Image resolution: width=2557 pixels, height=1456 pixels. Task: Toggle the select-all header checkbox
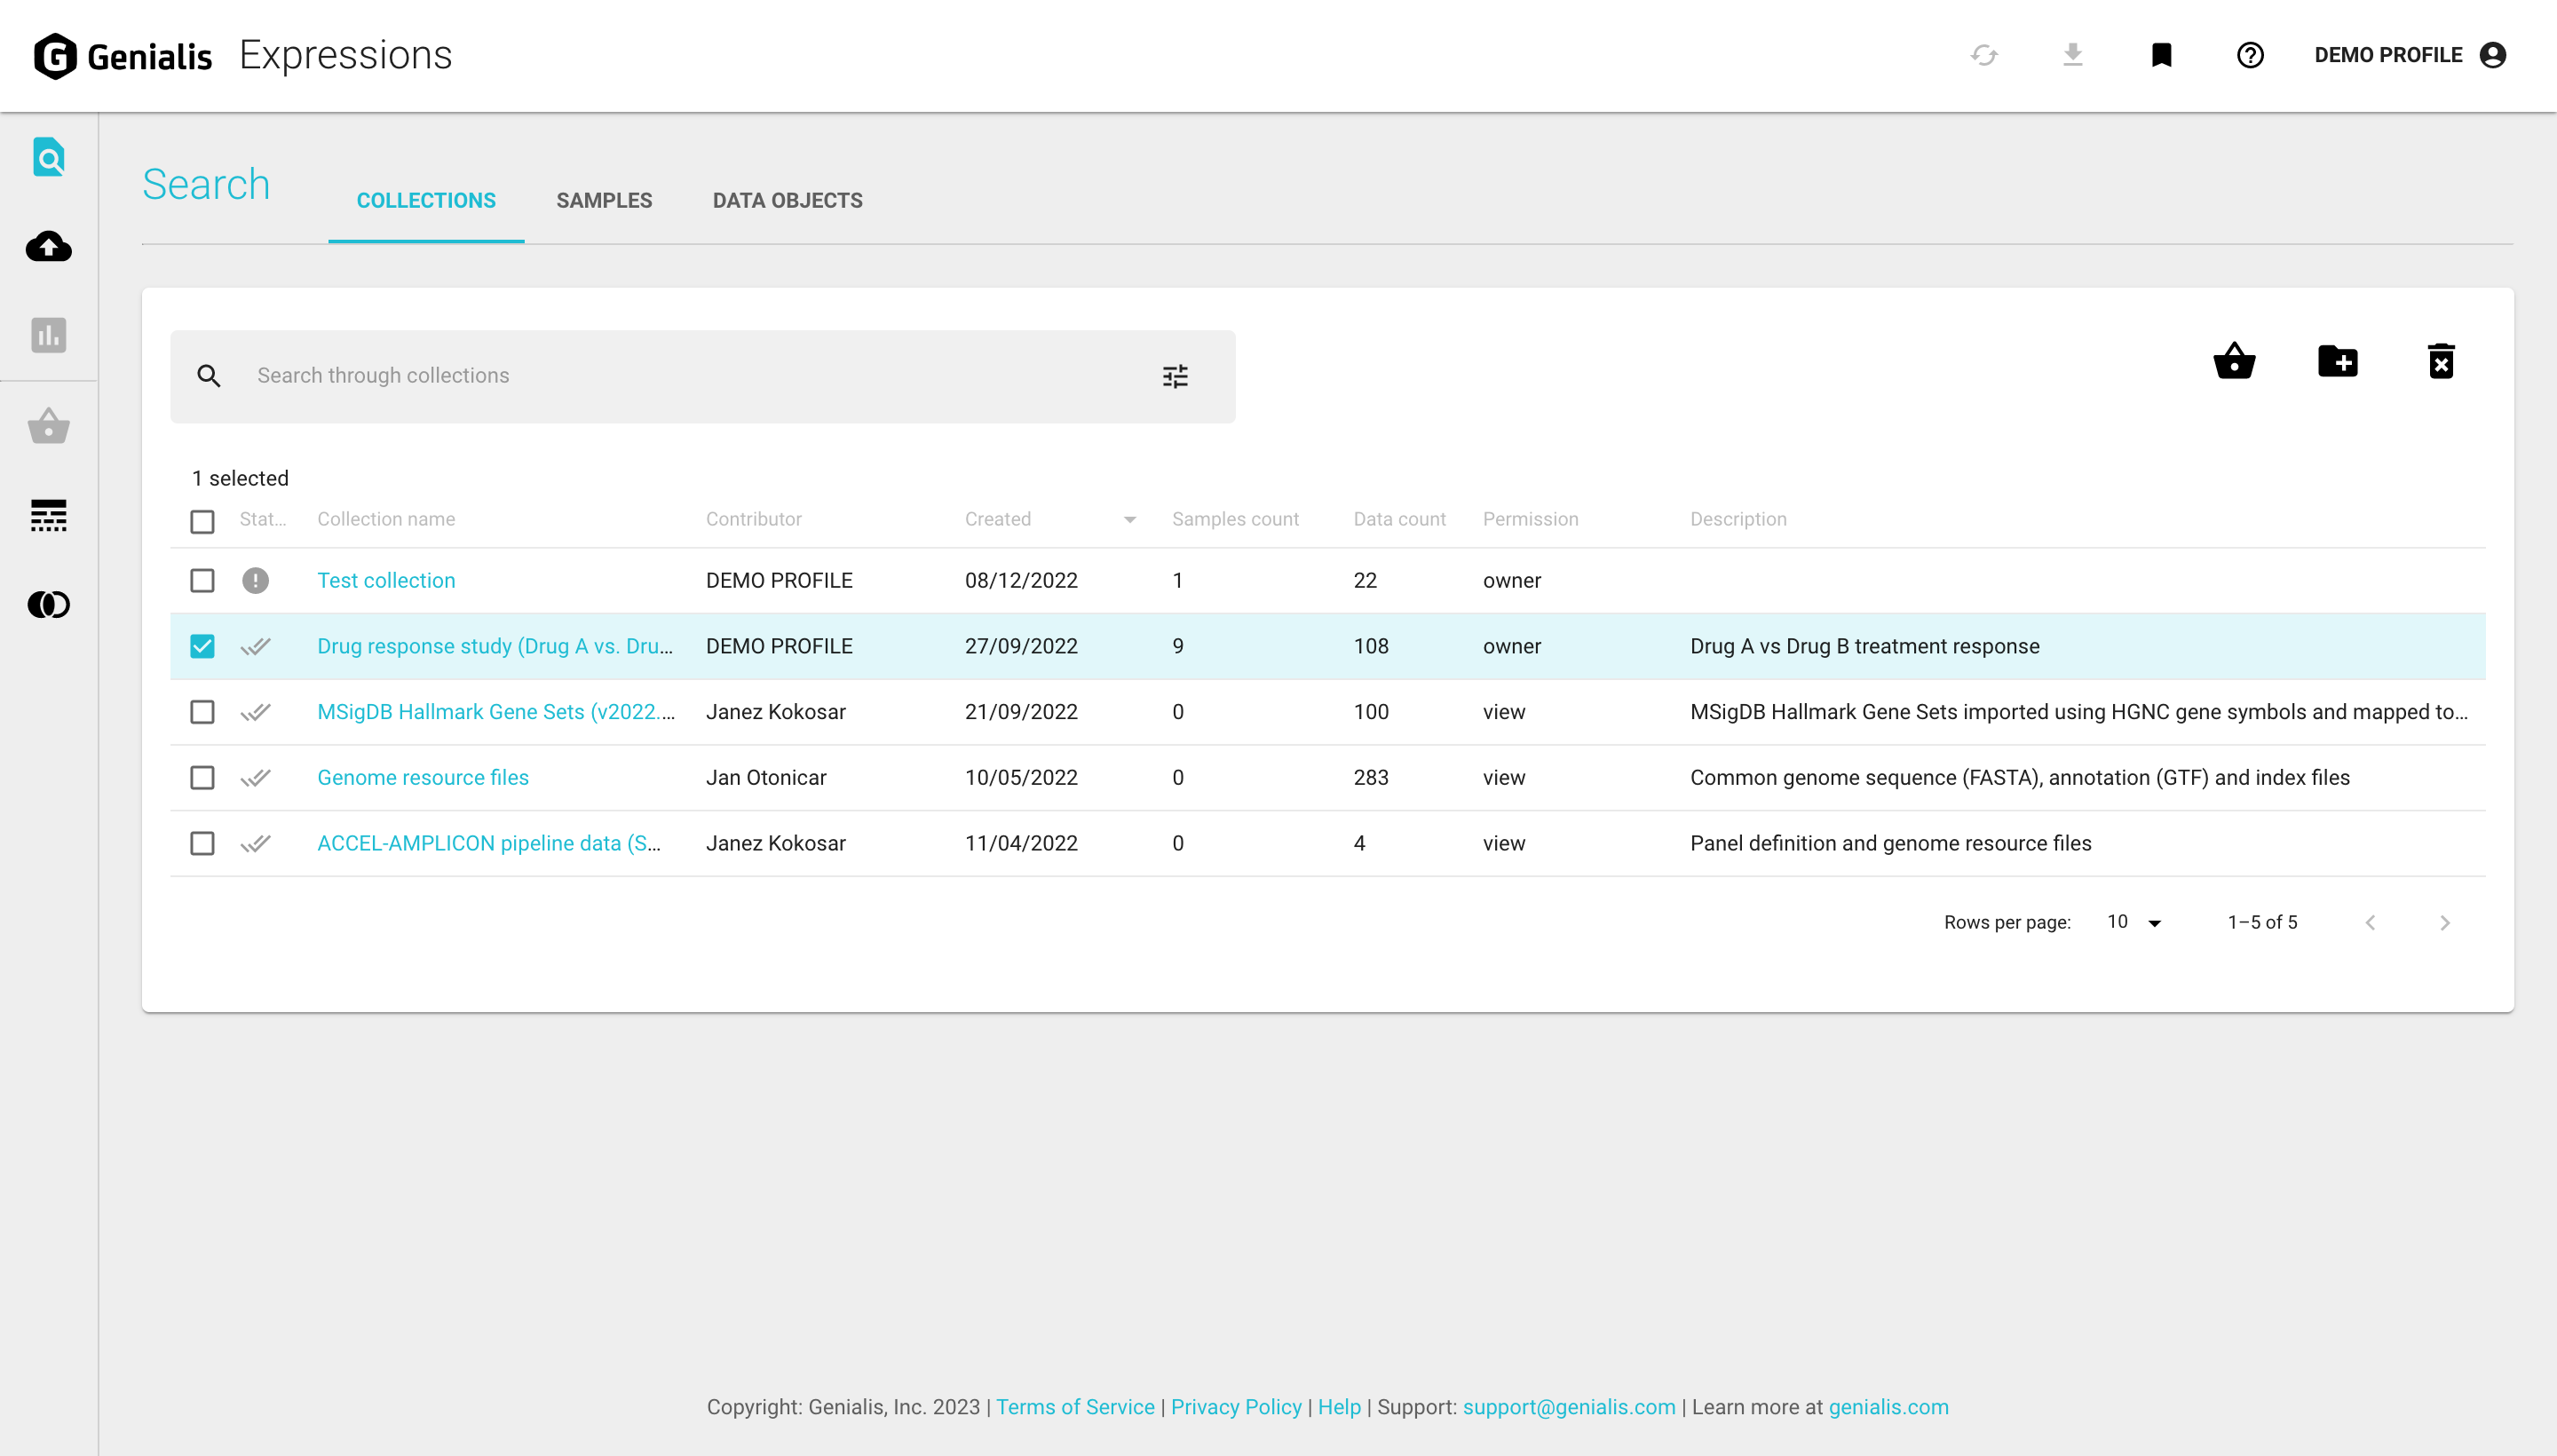[202, 521]
